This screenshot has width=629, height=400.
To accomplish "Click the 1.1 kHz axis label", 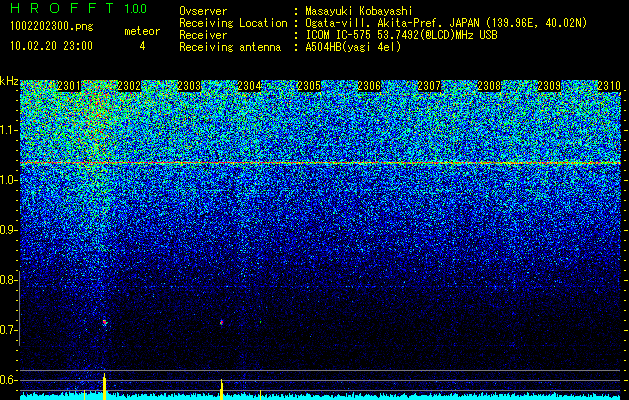I will click(x=9, y=130).
